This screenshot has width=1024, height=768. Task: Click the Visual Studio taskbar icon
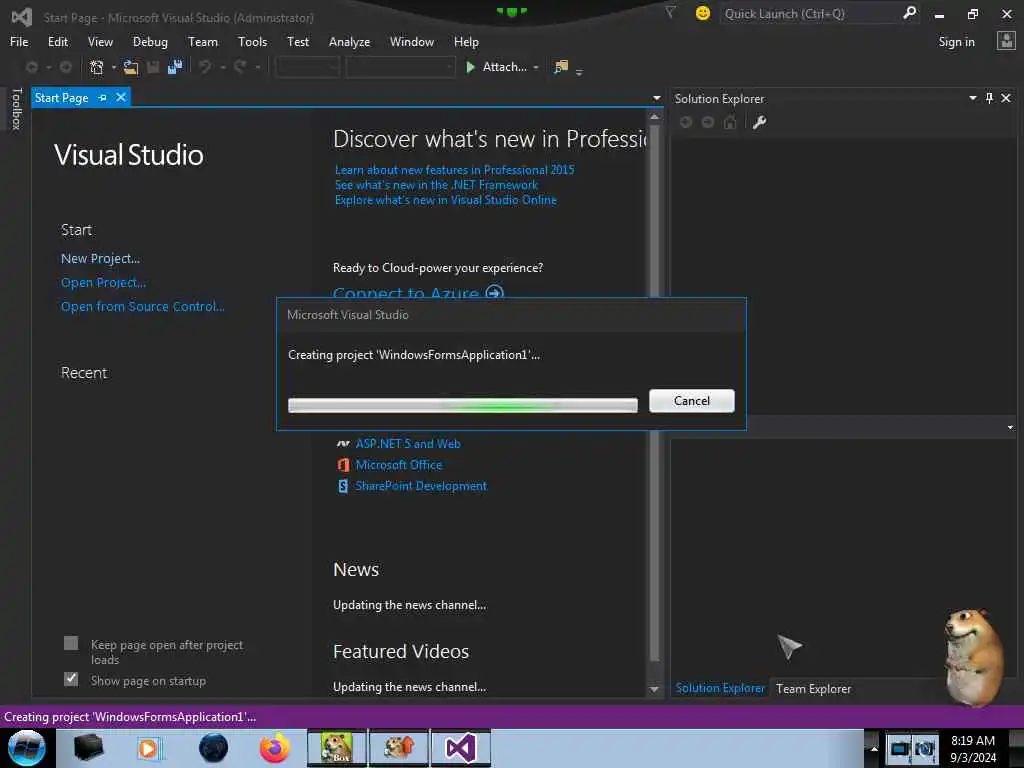(460, 748)
